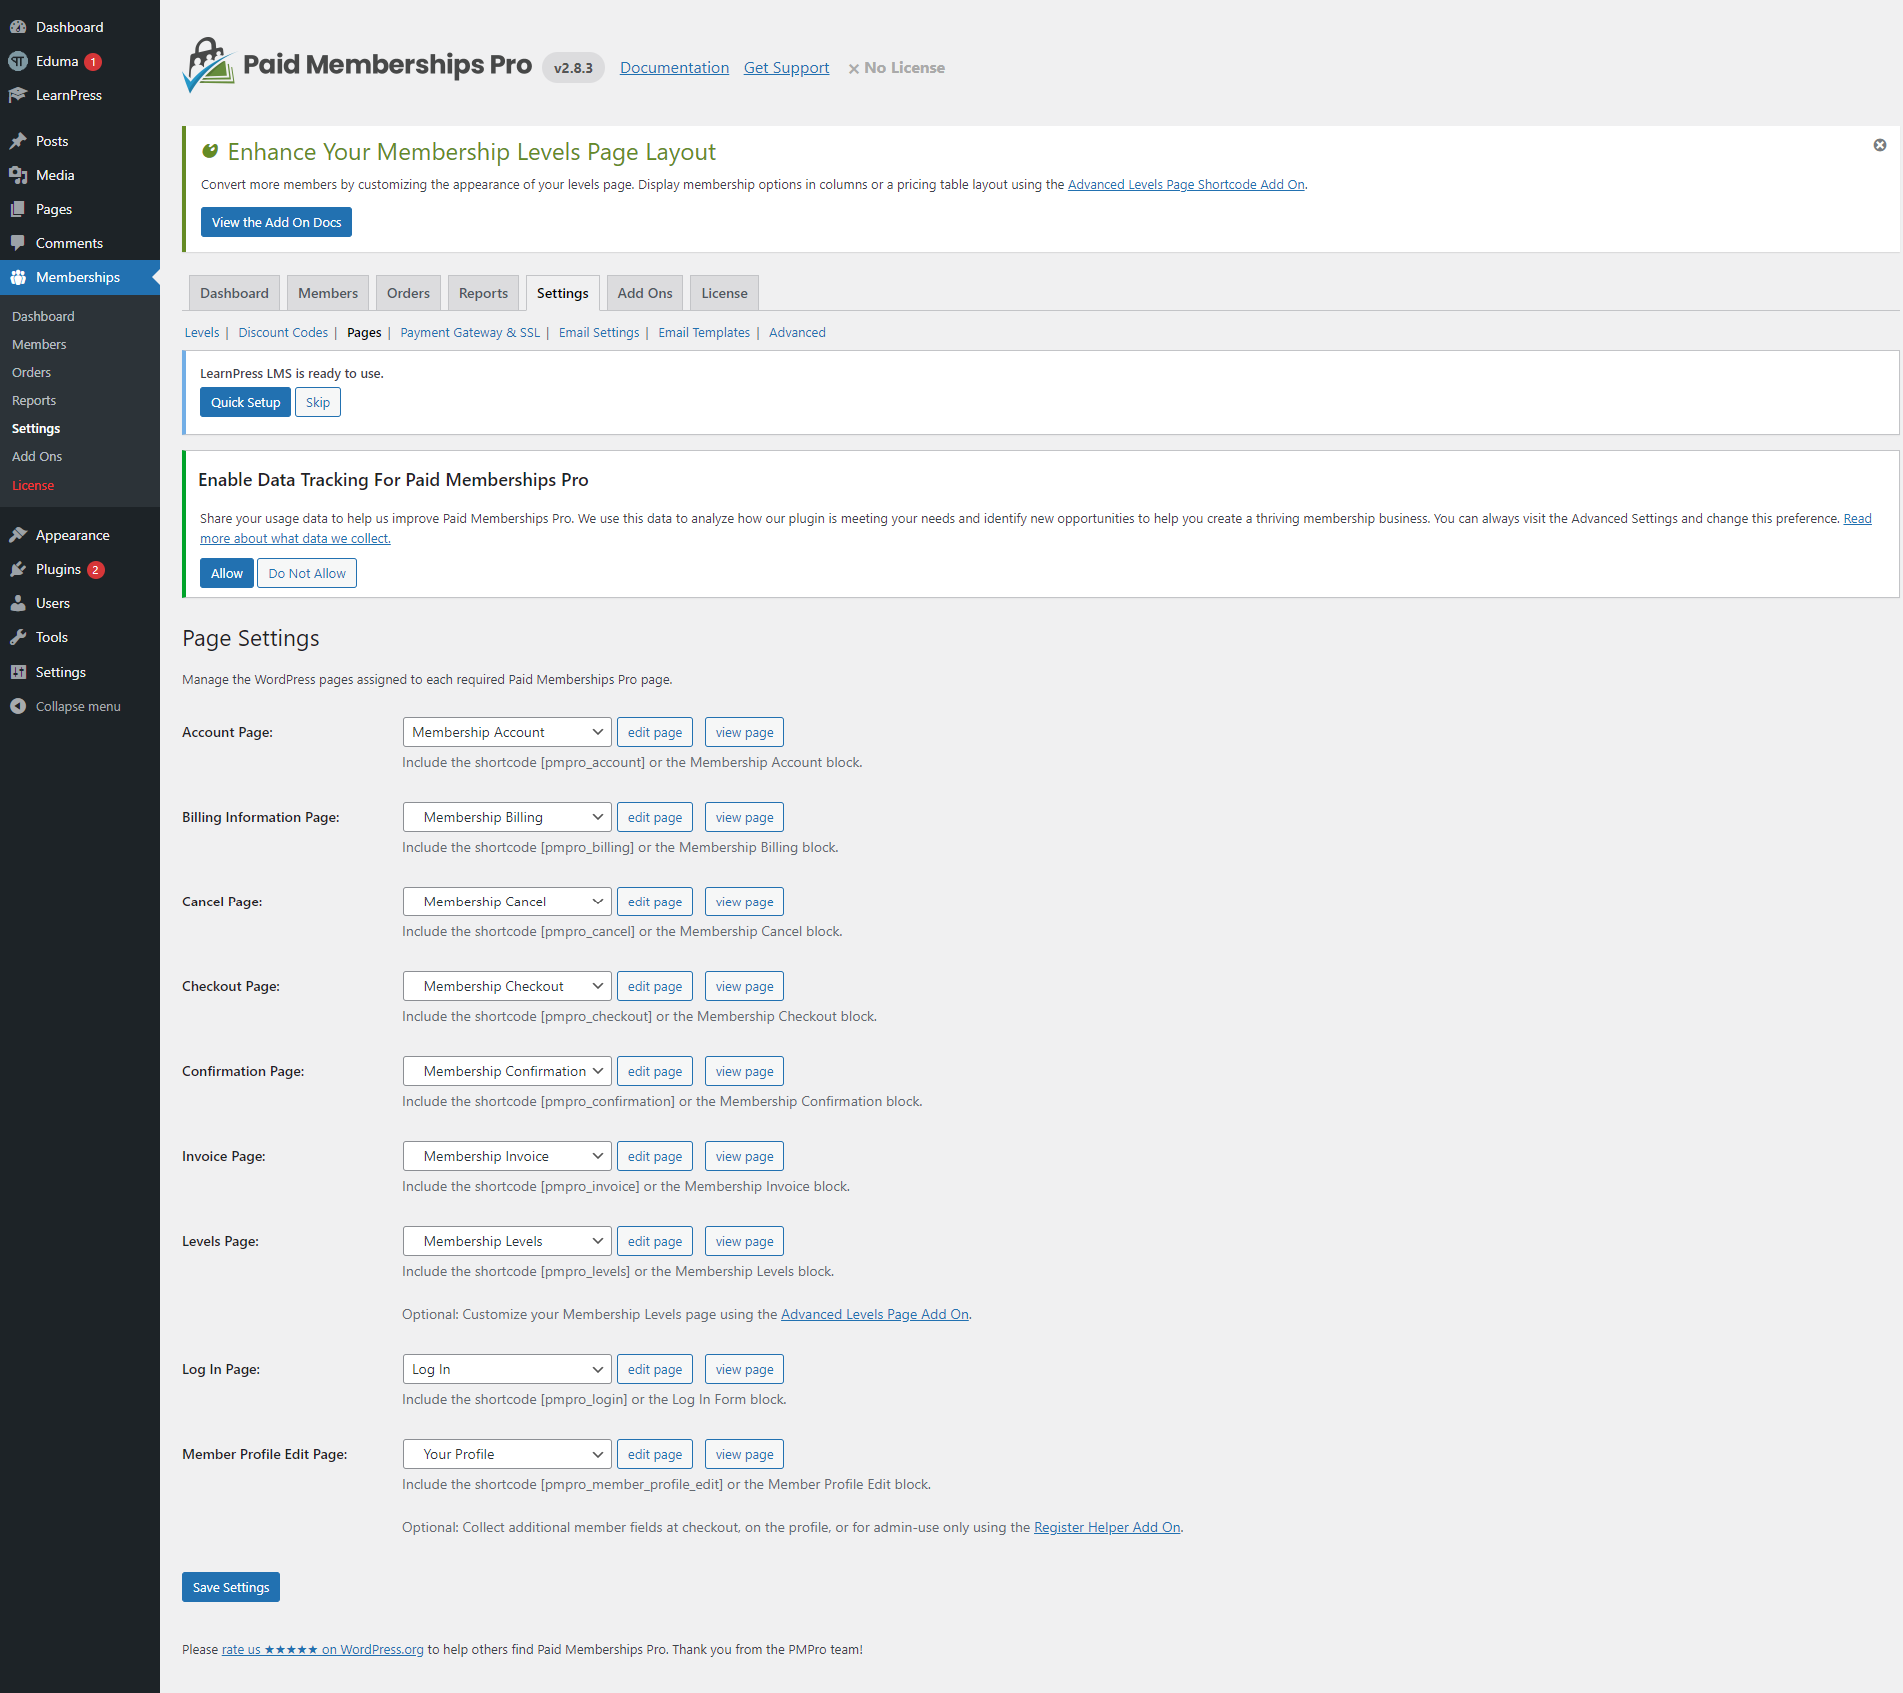Open the Confirmation Page dropdown
Screen dimensions: 1903x1693
click(x=507, y=1071)
